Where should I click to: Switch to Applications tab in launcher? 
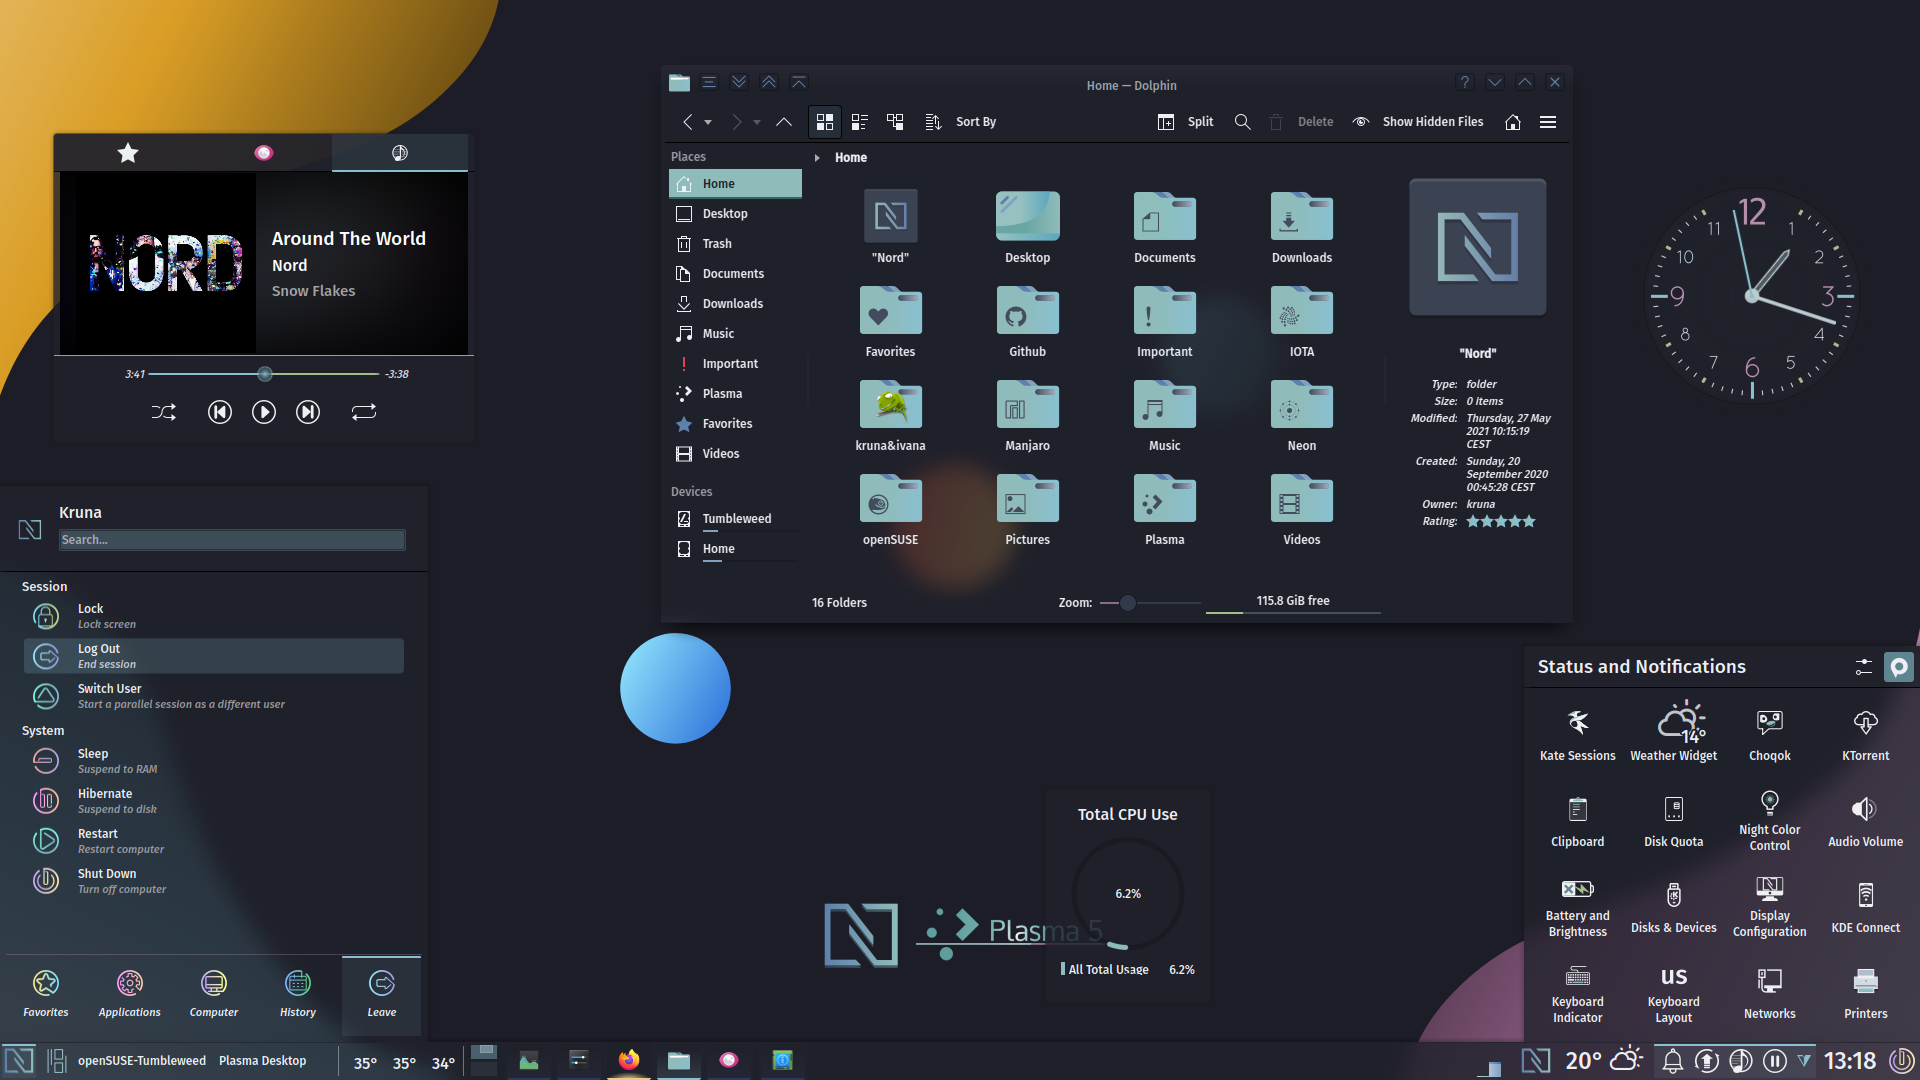point(129,995)
